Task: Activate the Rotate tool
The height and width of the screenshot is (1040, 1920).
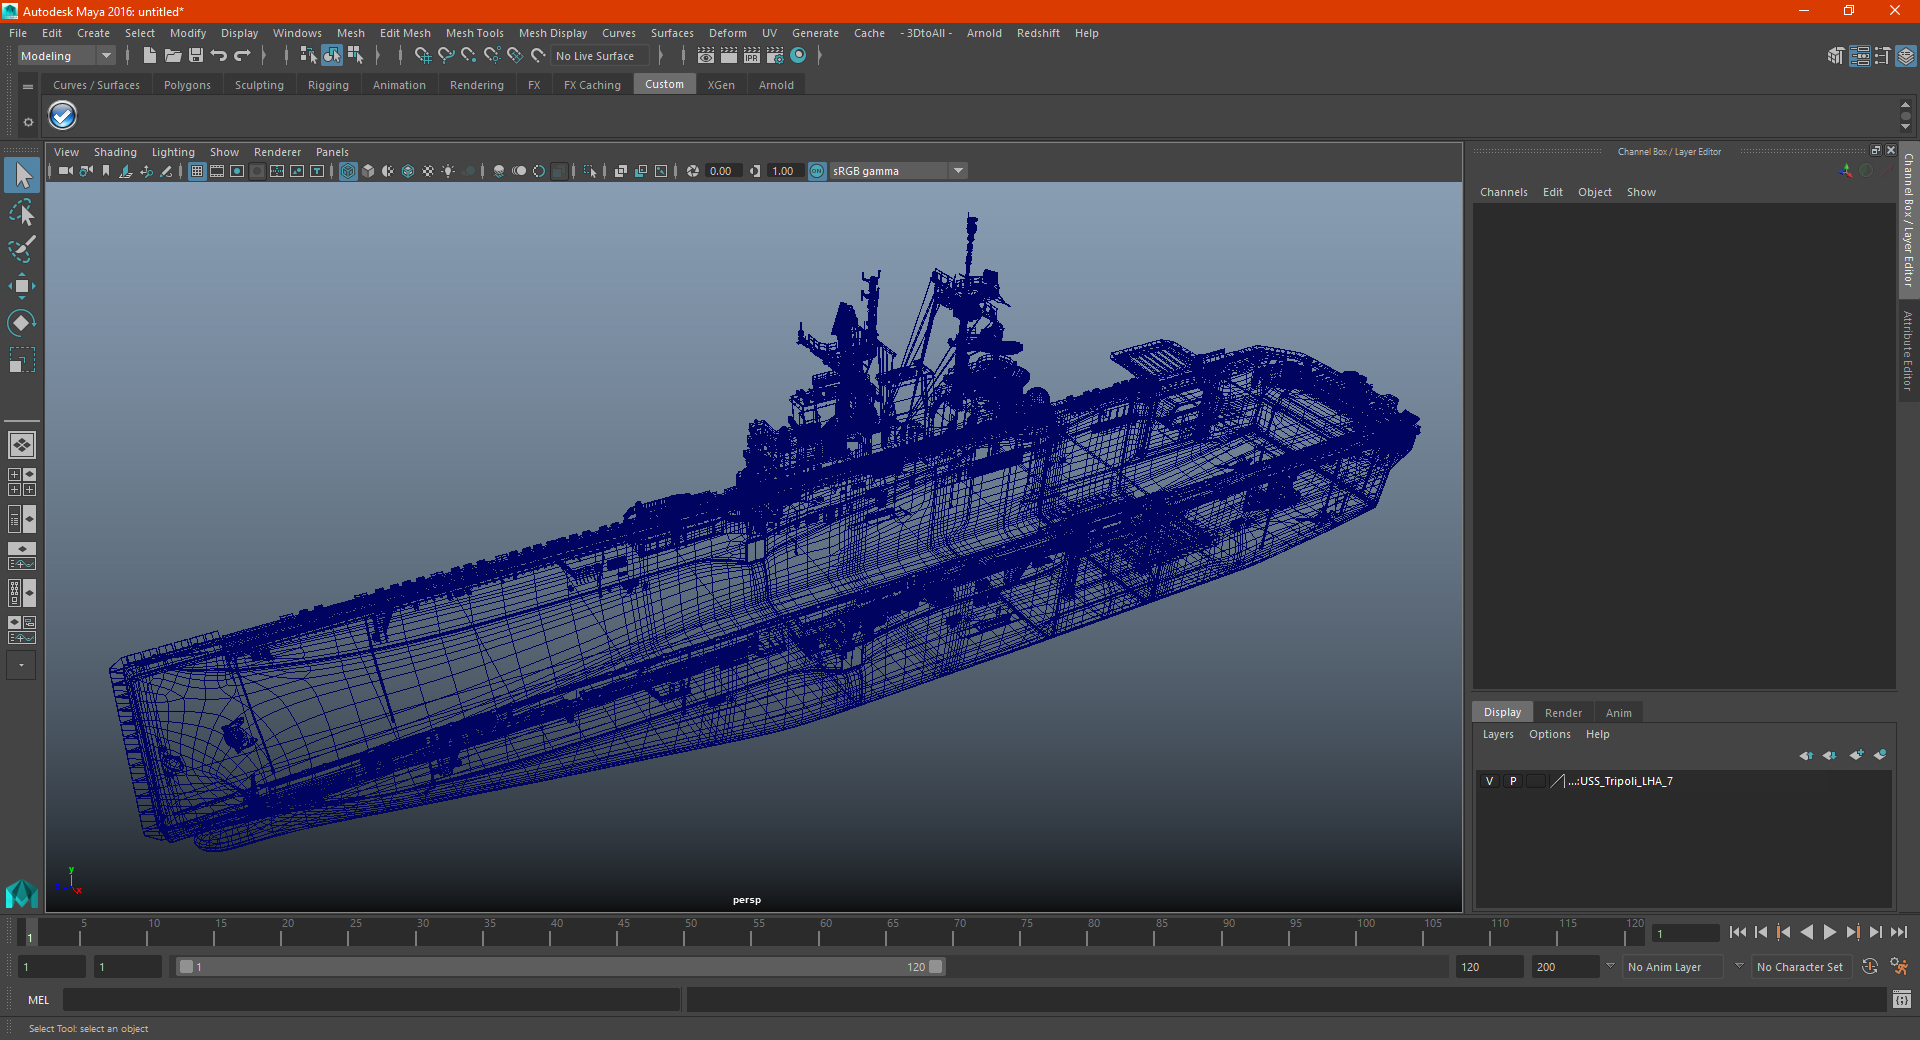Action: 21,323
